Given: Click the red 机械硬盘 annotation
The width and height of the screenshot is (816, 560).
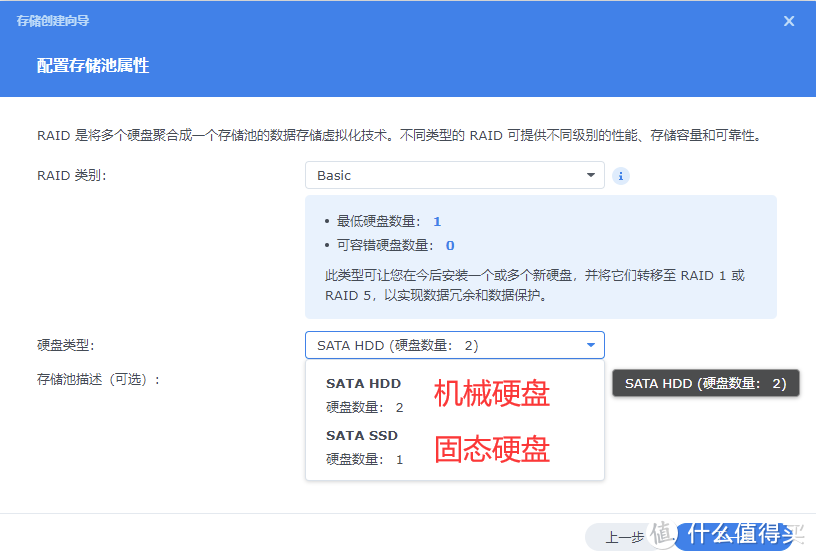Looking at the screenshot, I should coord(491,394).
